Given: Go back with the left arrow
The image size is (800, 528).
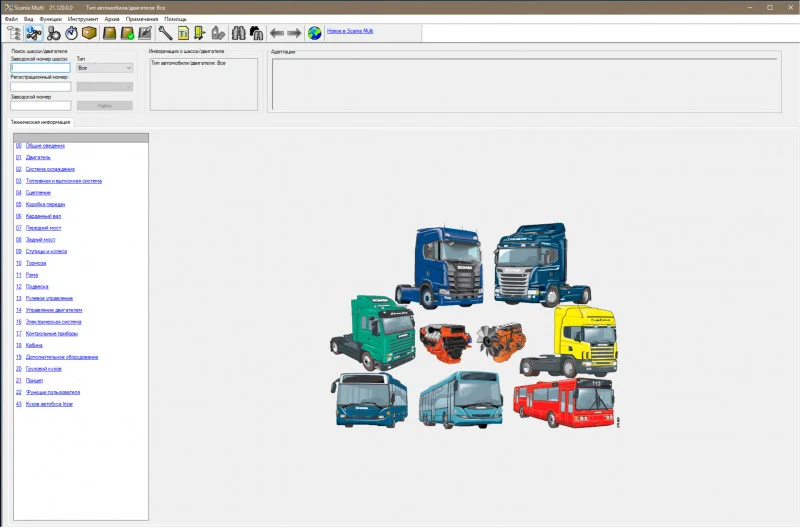Looking at the screenshot, I should point(277,34).
